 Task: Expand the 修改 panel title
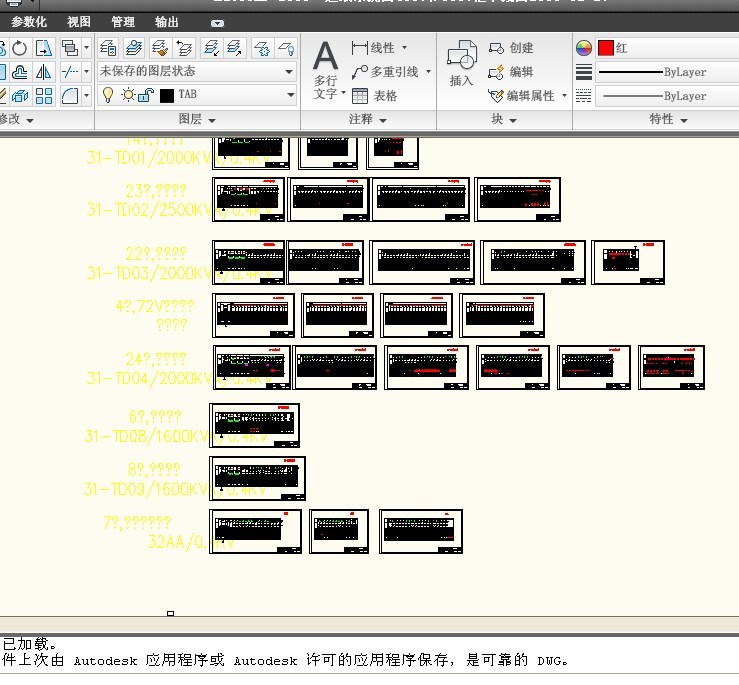pyautogui.click(x=16, y=120)
